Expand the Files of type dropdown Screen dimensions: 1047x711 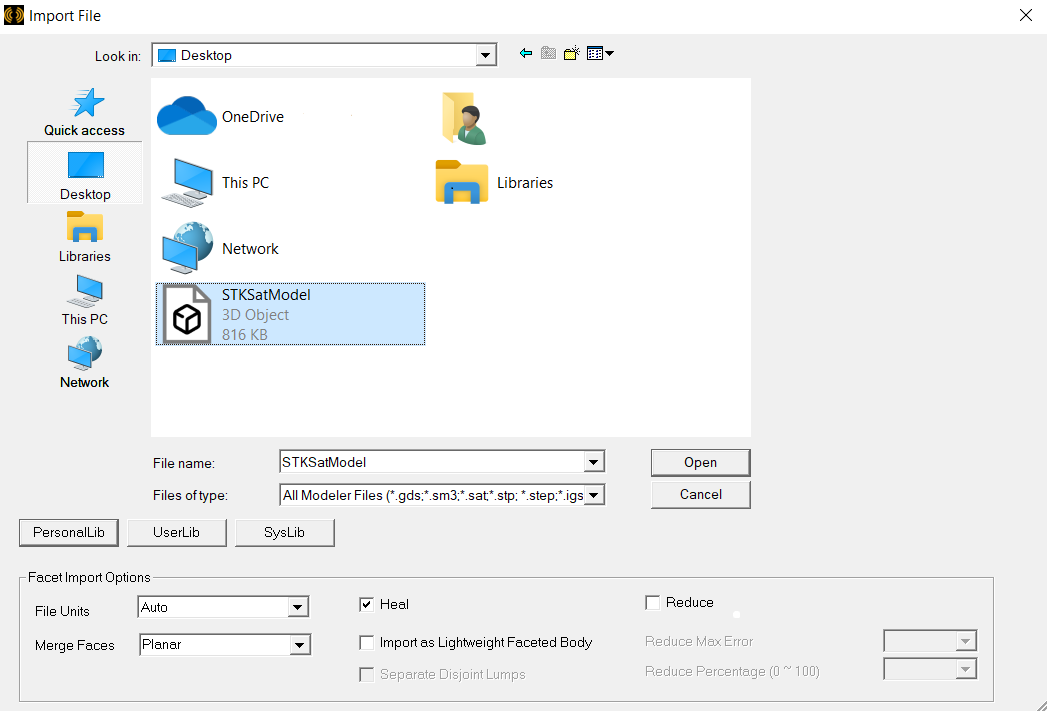point(594,495)
